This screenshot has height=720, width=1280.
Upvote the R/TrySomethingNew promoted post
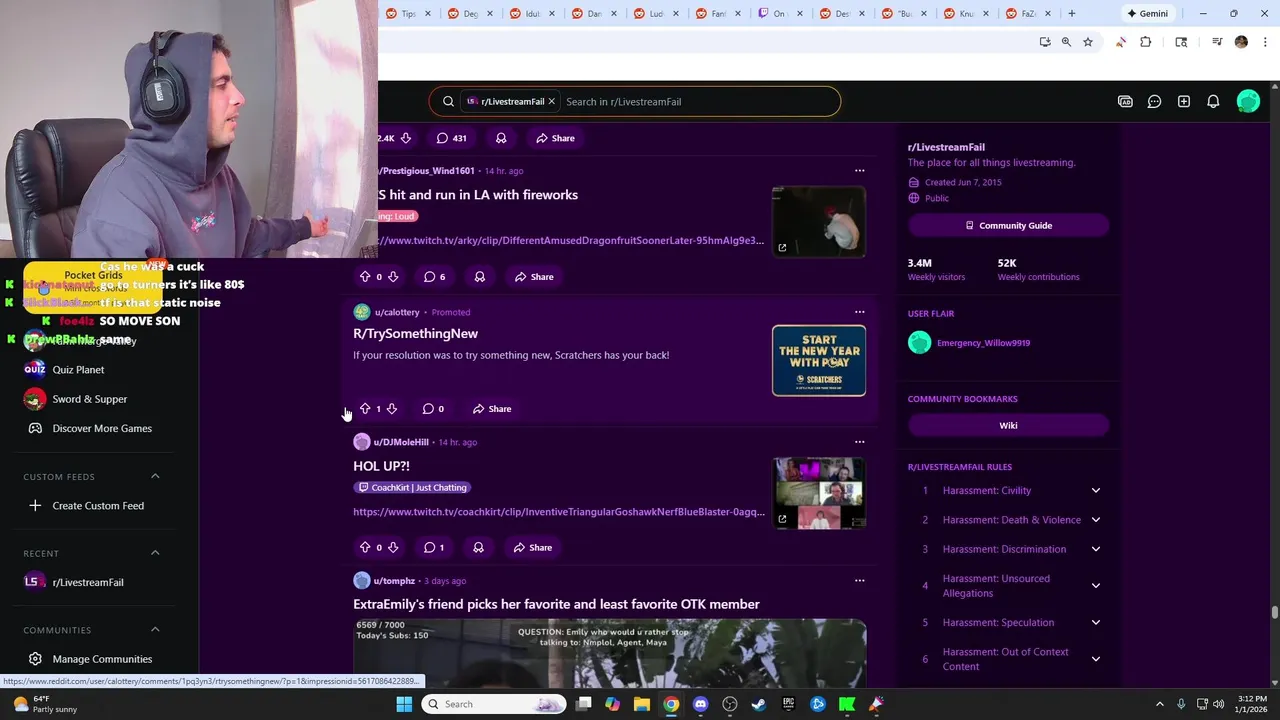[365, 408]
